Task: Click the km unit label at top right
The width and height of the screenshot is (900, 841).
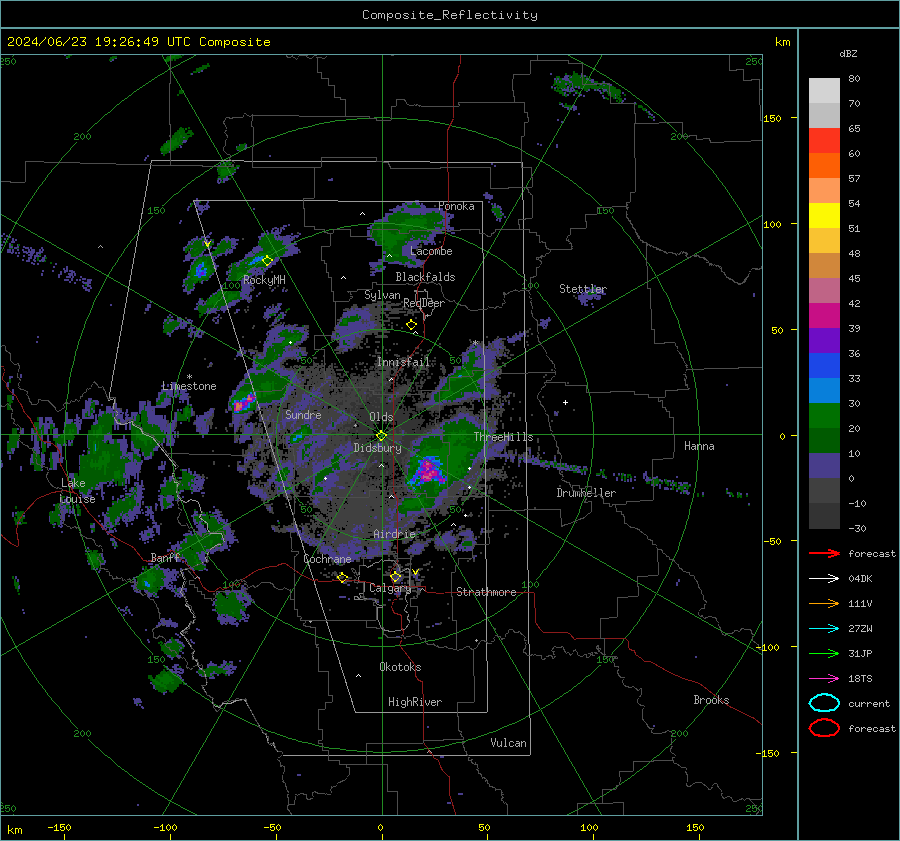Action: [782, 42]
